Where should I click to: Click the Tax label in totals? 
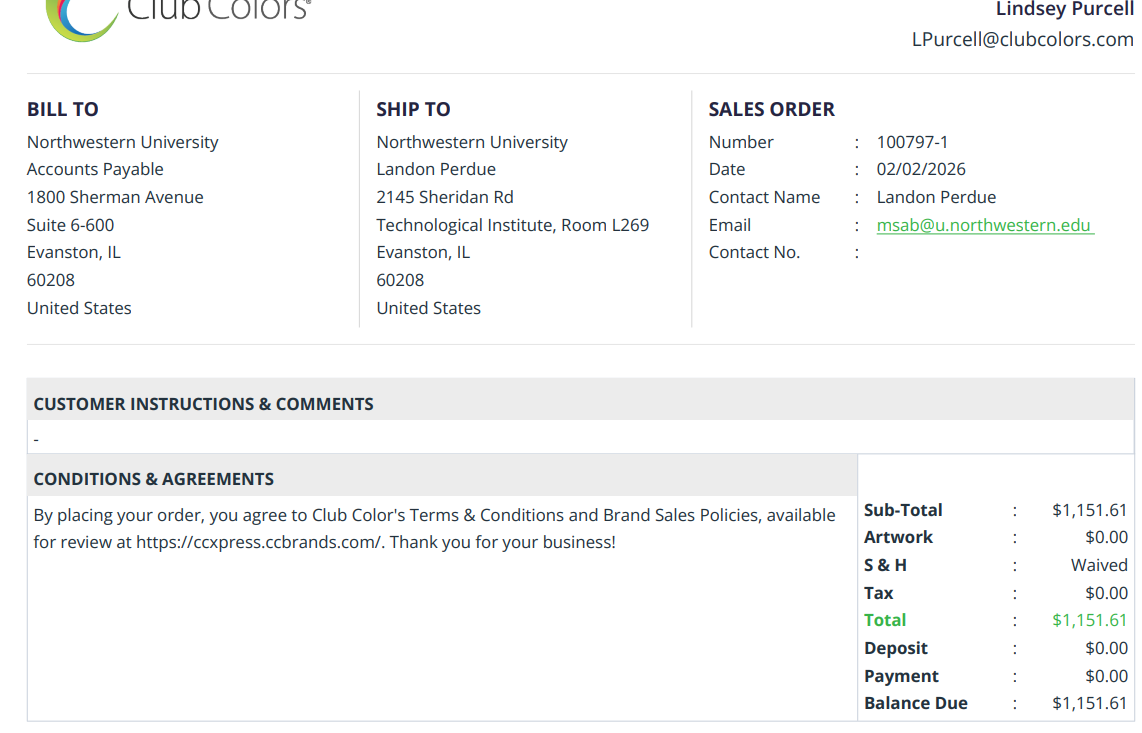(878, 593)
